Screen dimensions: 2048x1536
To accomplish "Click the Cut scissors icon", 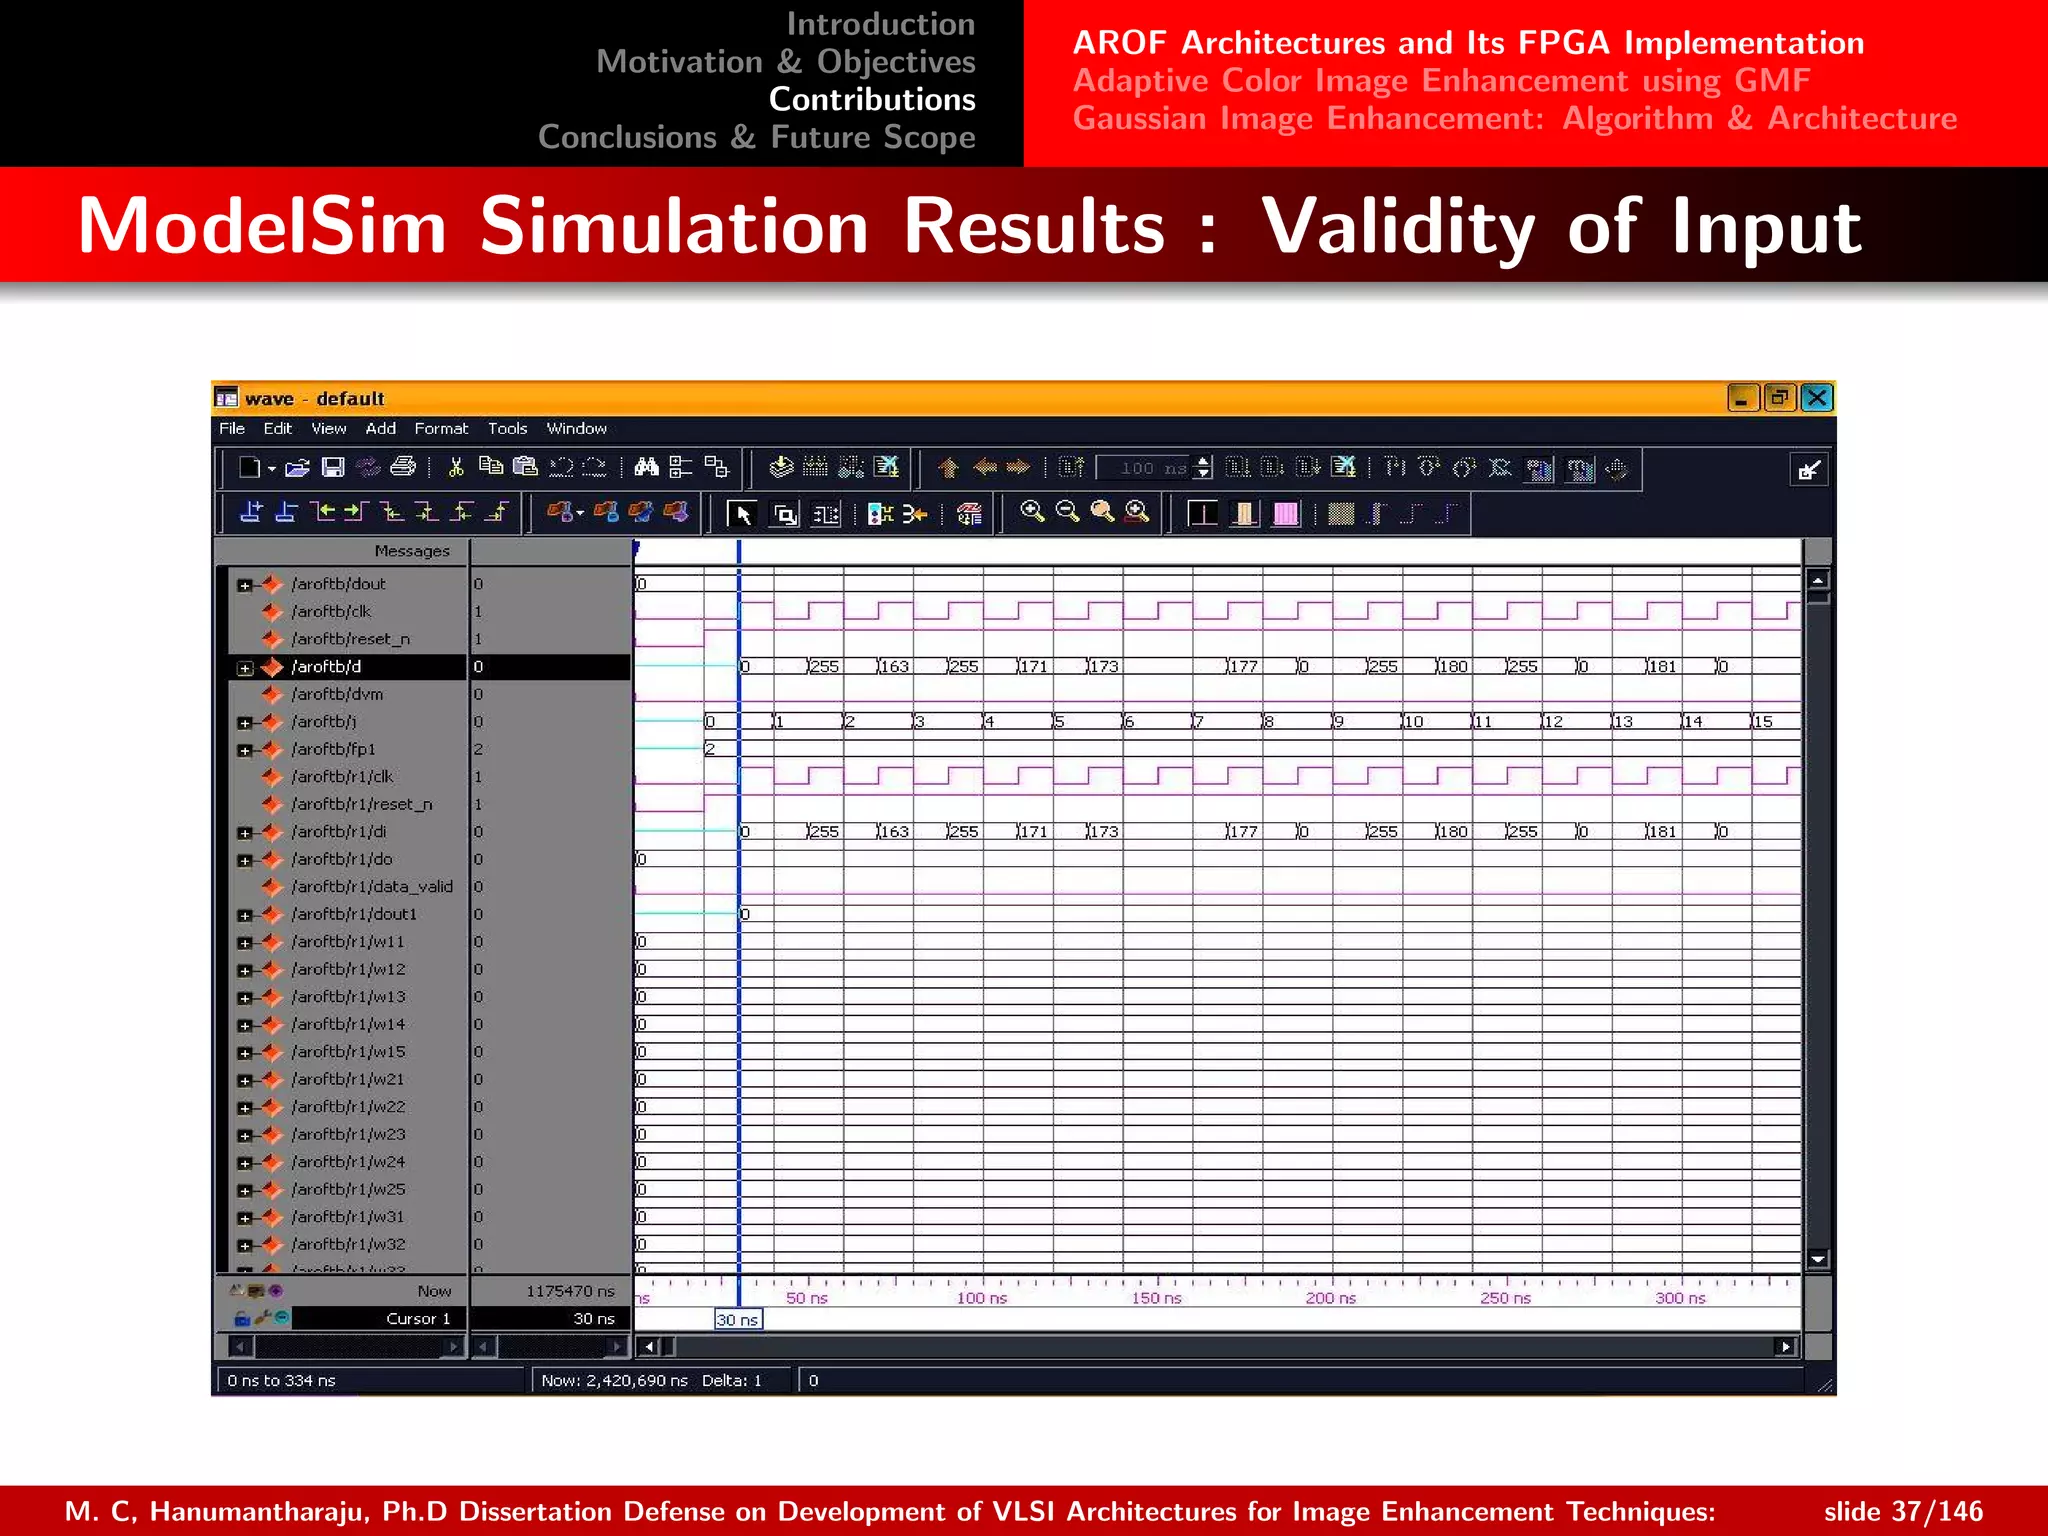I will [456, 467].
